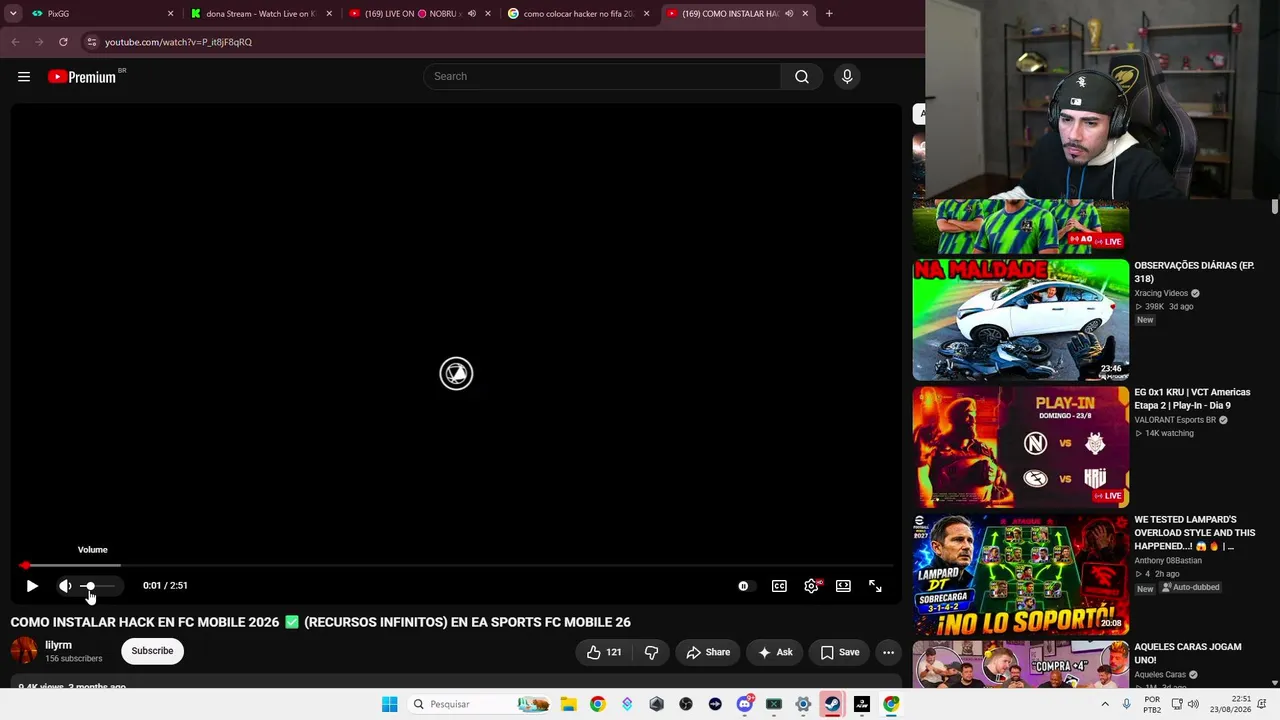Toggle subtitles with the CC button
Image resolution: width=1280 pixels, height=720 pixels.
coord(779,586)
